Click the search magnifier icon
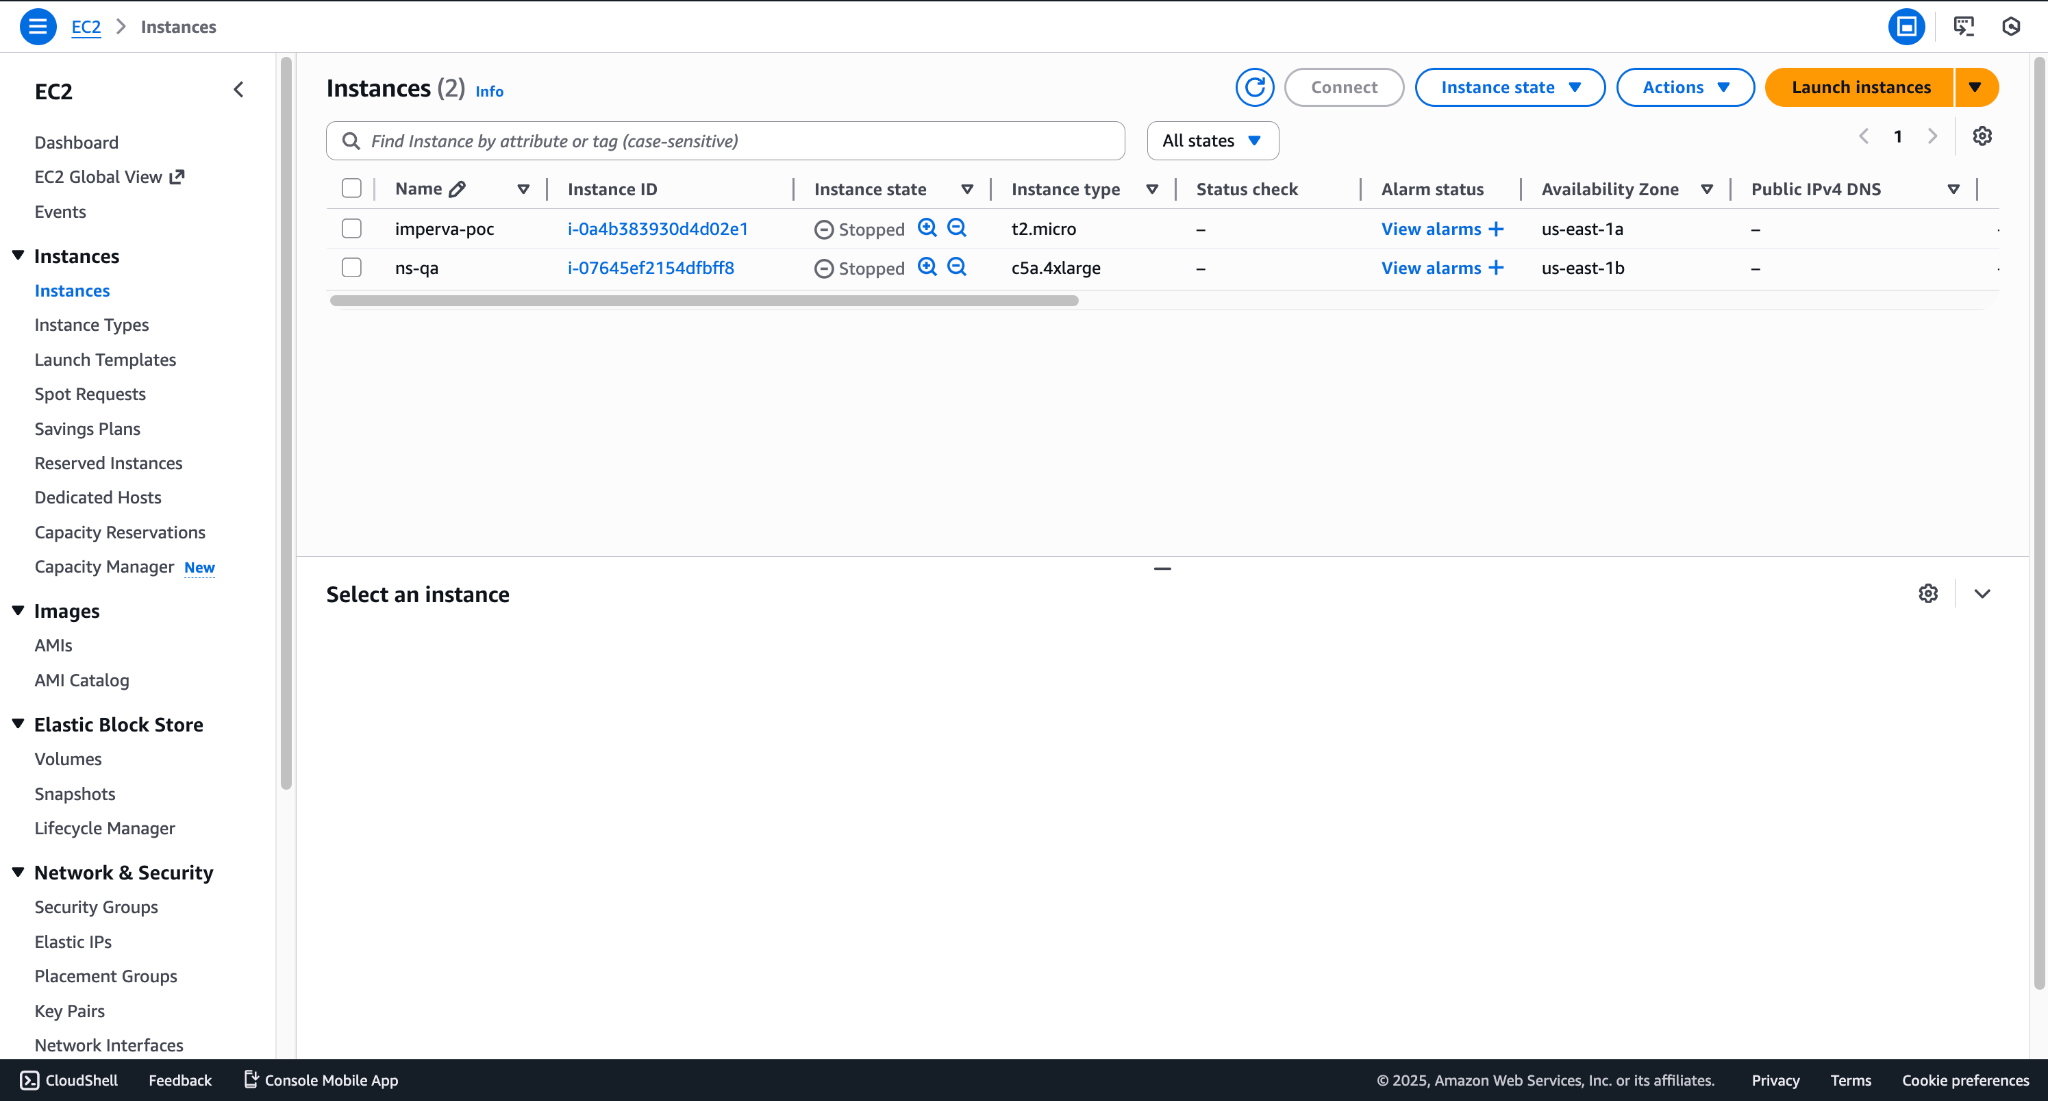Image resolution: width=2048 pixels, height=1101 pixels. pyautogui.click(x=351, y=141)
